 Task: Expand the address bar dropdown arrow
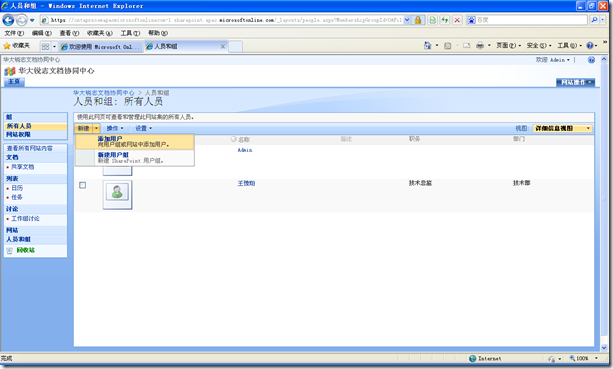[407, 20]
